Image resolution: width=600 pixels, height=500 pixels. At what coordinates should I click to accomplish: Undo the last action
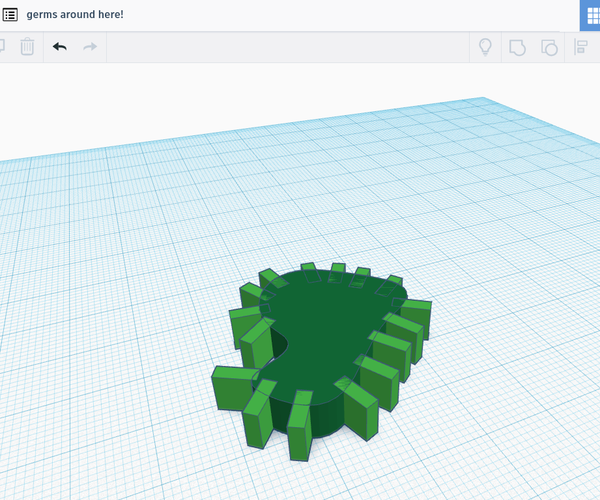coord(60,47)
